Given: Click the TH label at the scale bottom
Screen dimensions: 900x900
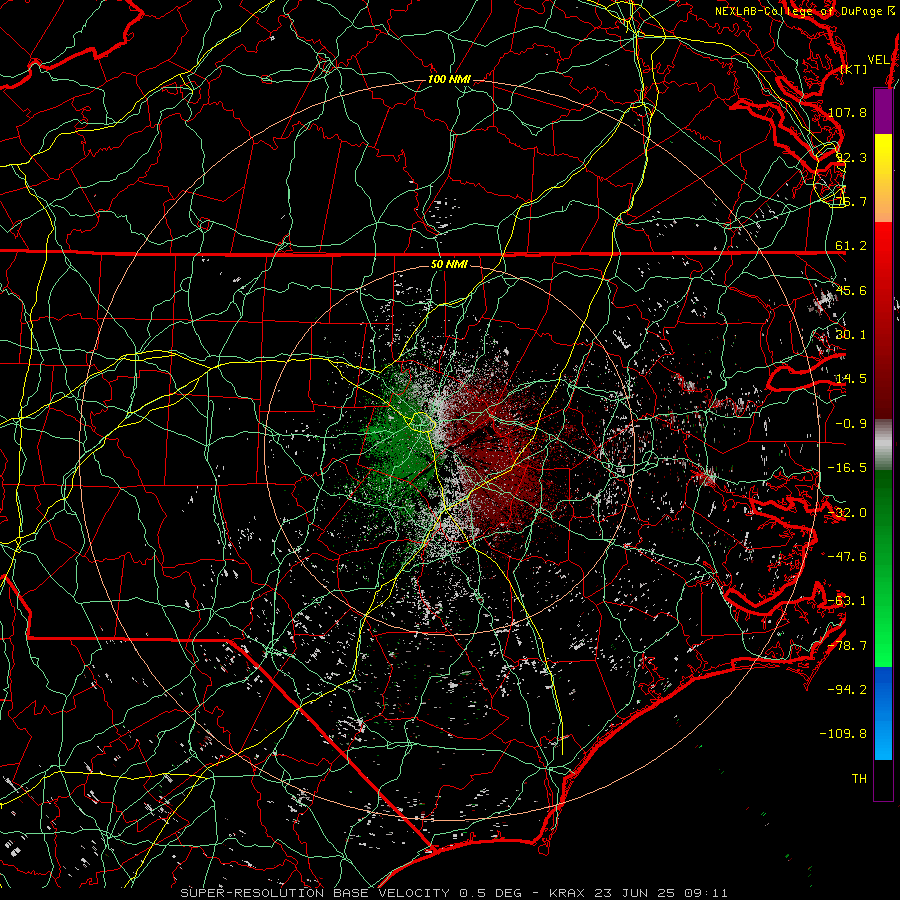Looking at the screenshot, I should pos(859,779).
